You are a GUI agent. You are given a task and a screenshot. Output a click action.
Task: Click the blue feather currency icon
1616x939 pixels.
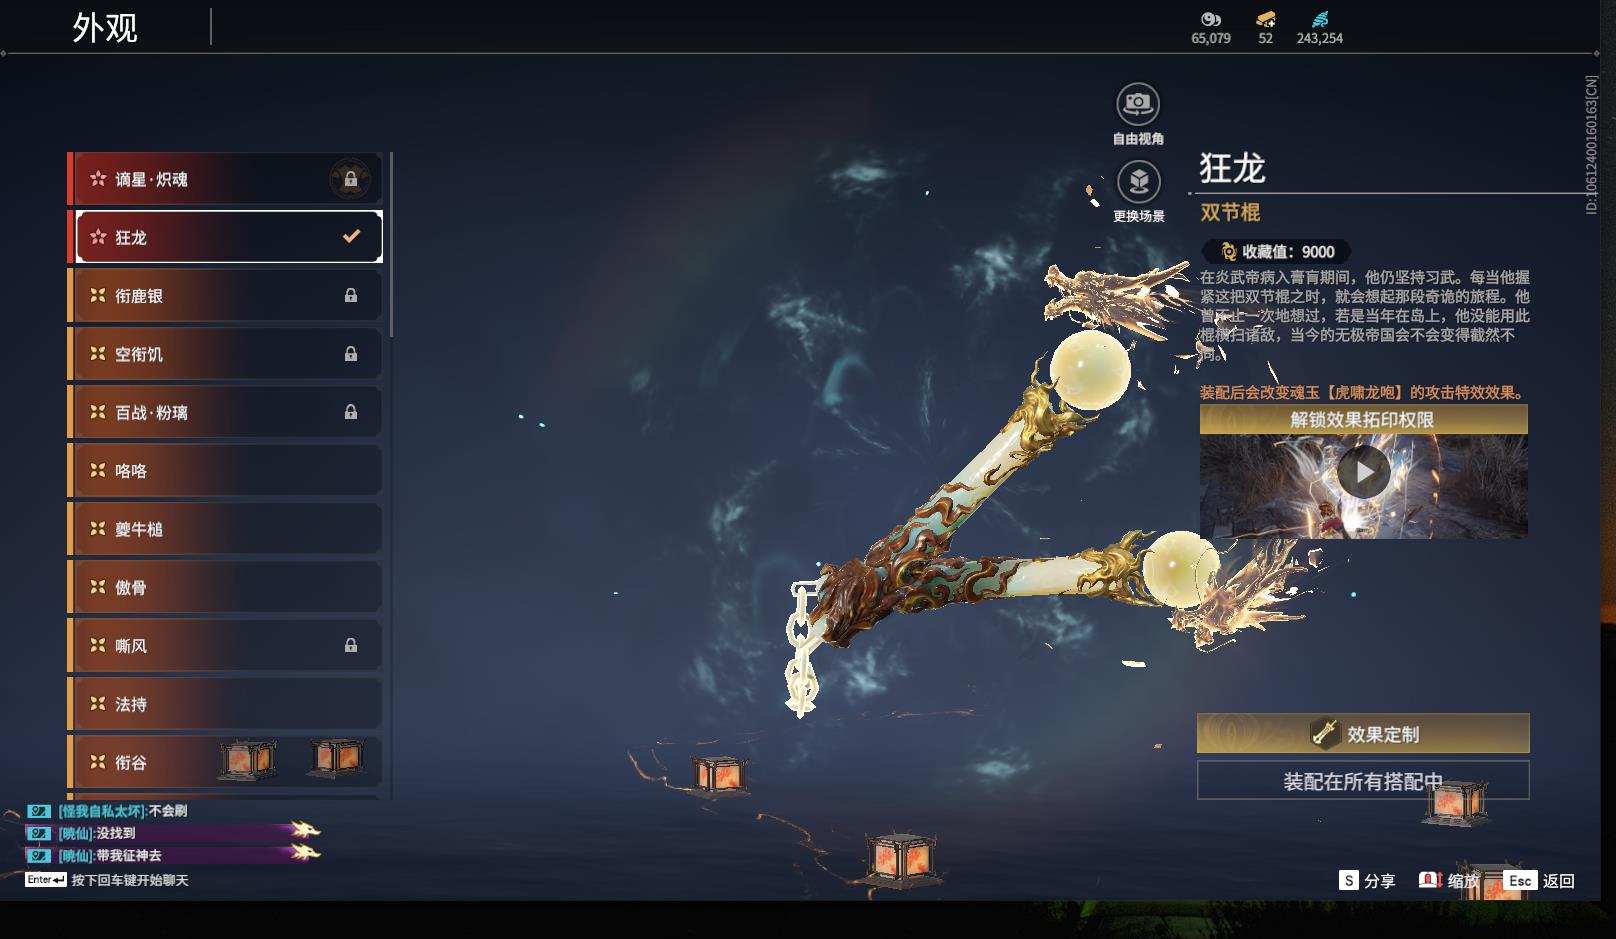pyautogui.click(x=1320, y=19)
